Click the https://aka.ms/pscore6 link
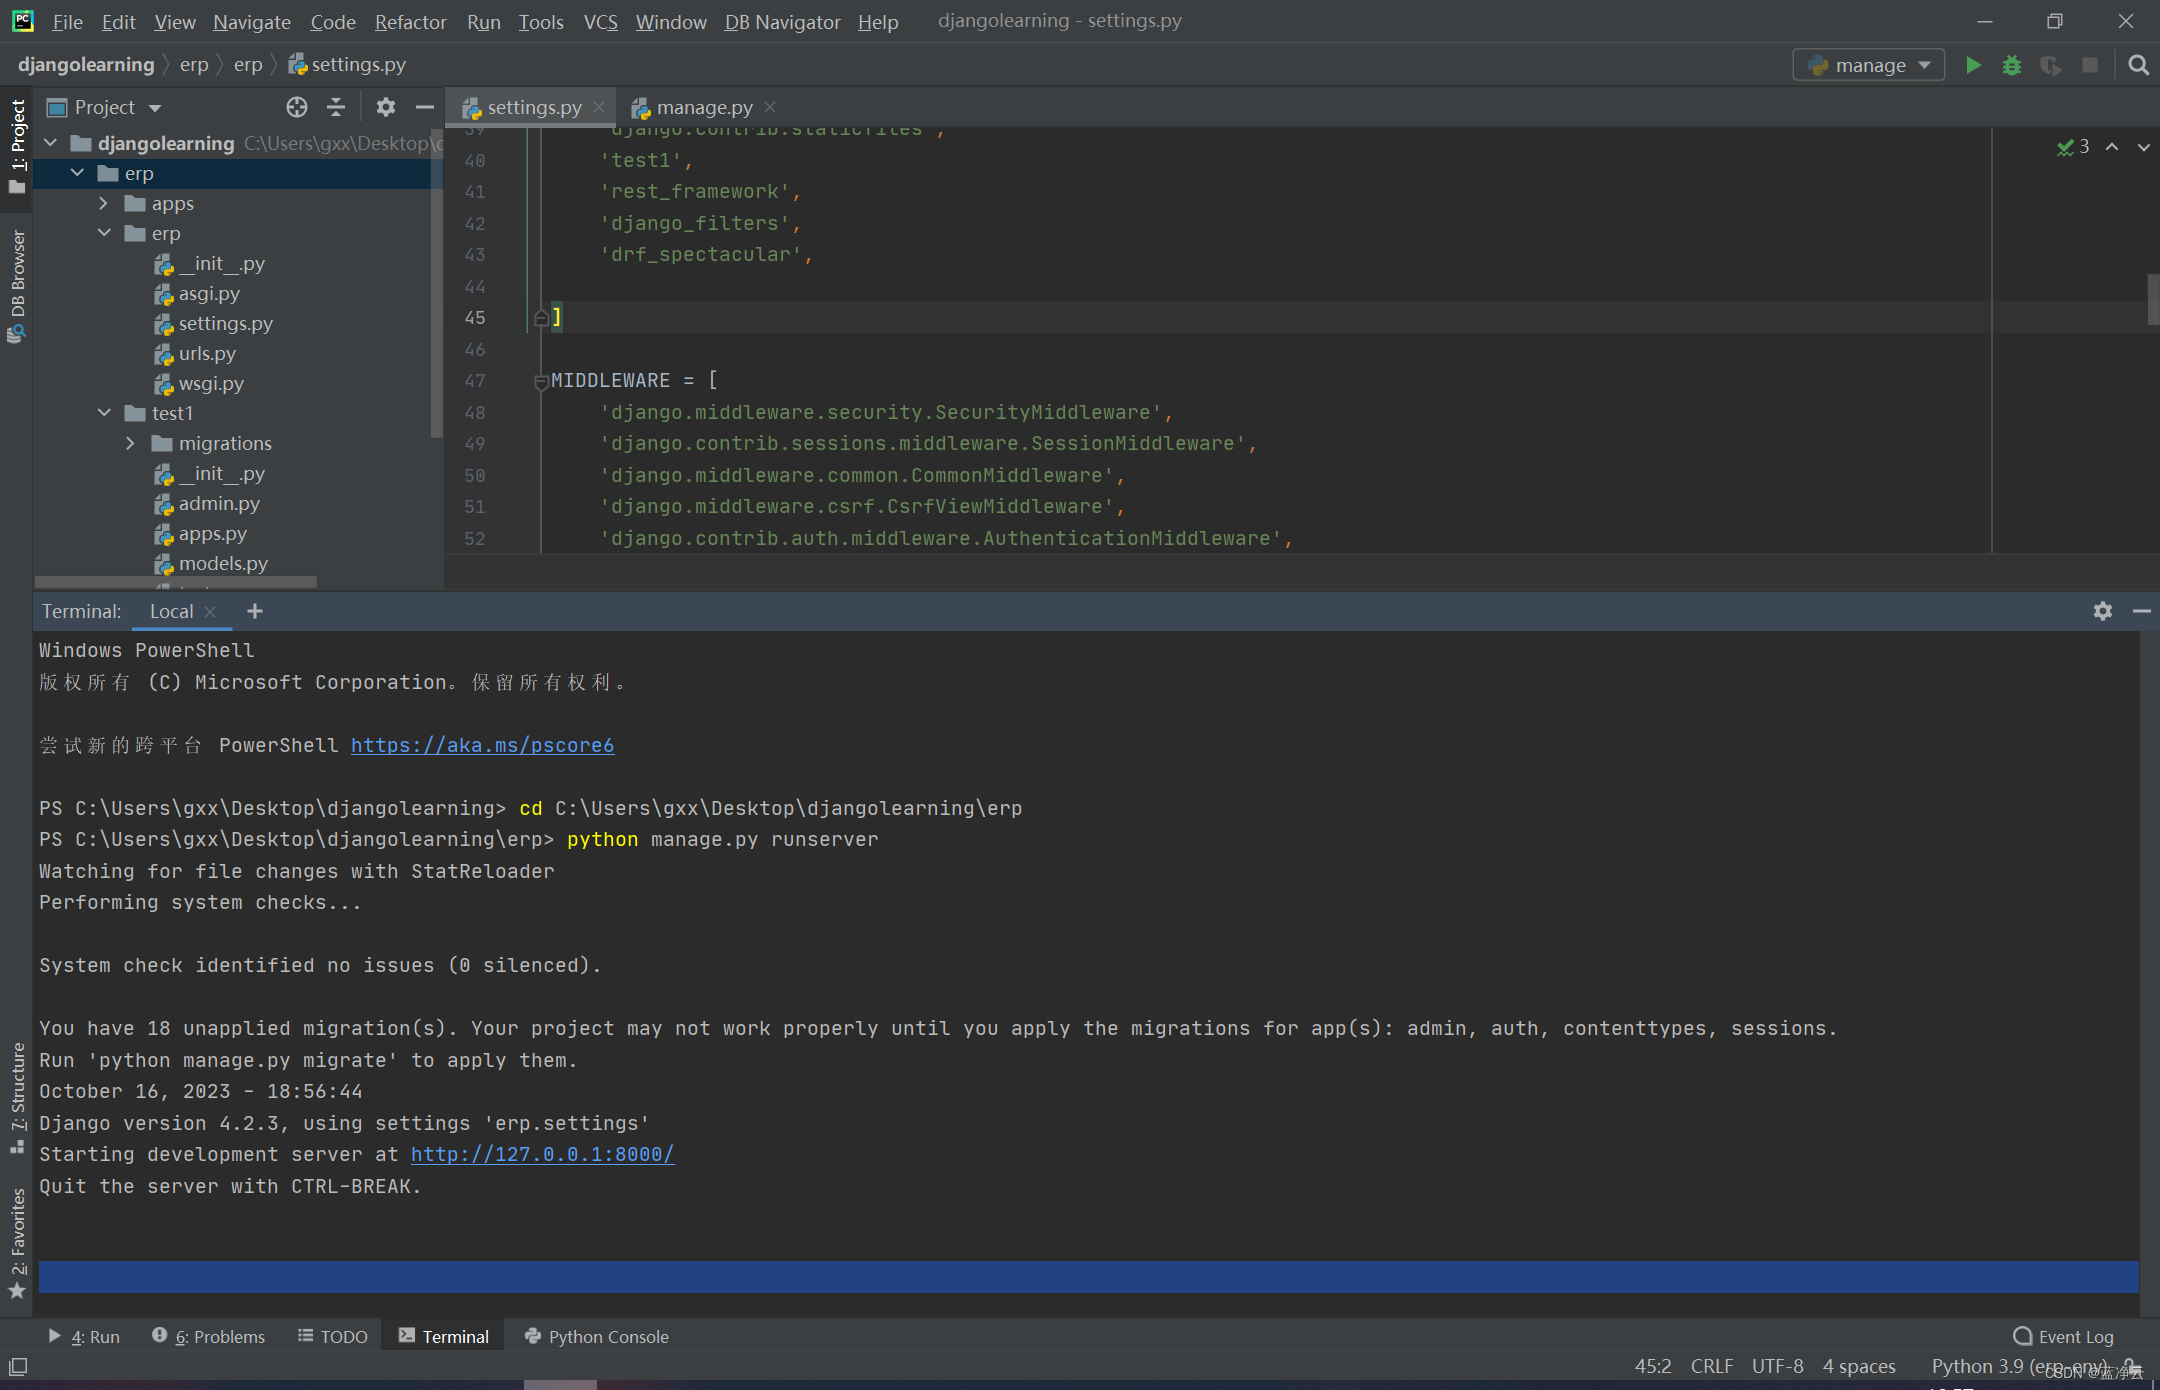The height and width of the screenshot is (1390, 2160). 482,745
